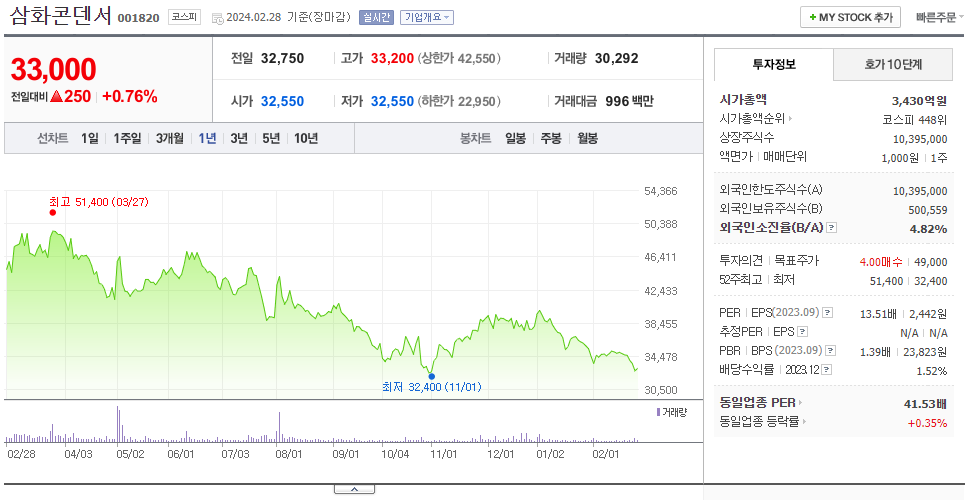The width and height of the screenshot is (968, 500).
Task: Select 1주일 line chart period
Action: pyautogui.click(x=127, y=138)
